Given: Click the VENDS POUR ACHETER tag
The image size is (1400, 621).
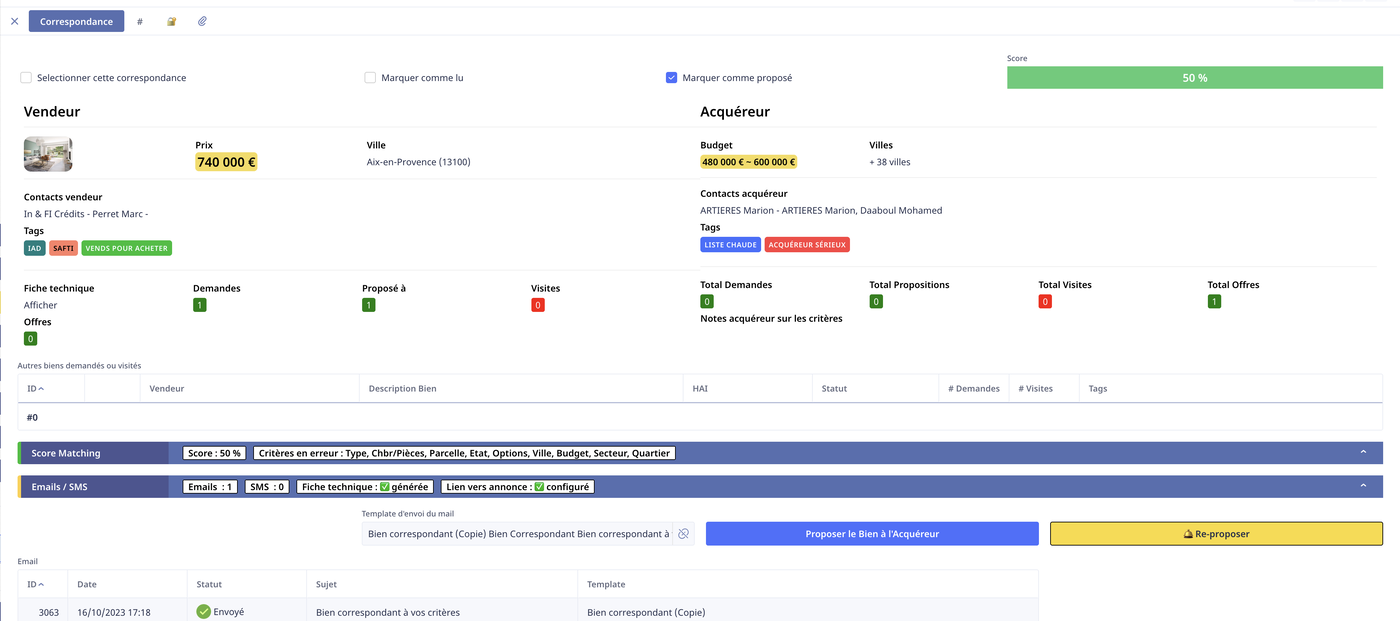Looking at the screenshot, I should 127,248.
